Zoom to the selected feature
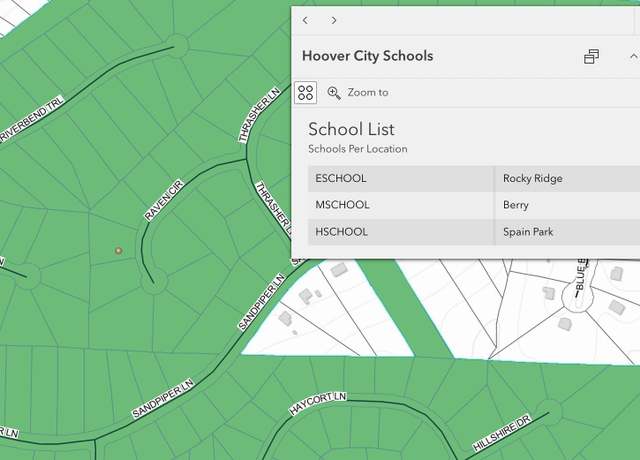640x460 pixels. tap(358, 93)
